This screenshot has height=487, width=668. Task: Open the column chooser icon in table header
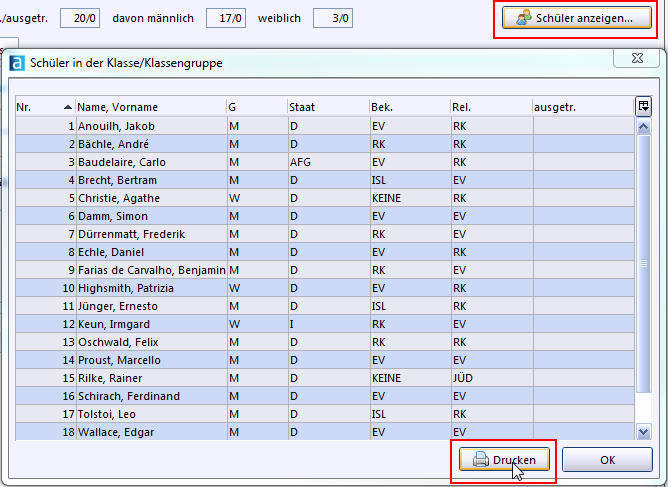643,106
